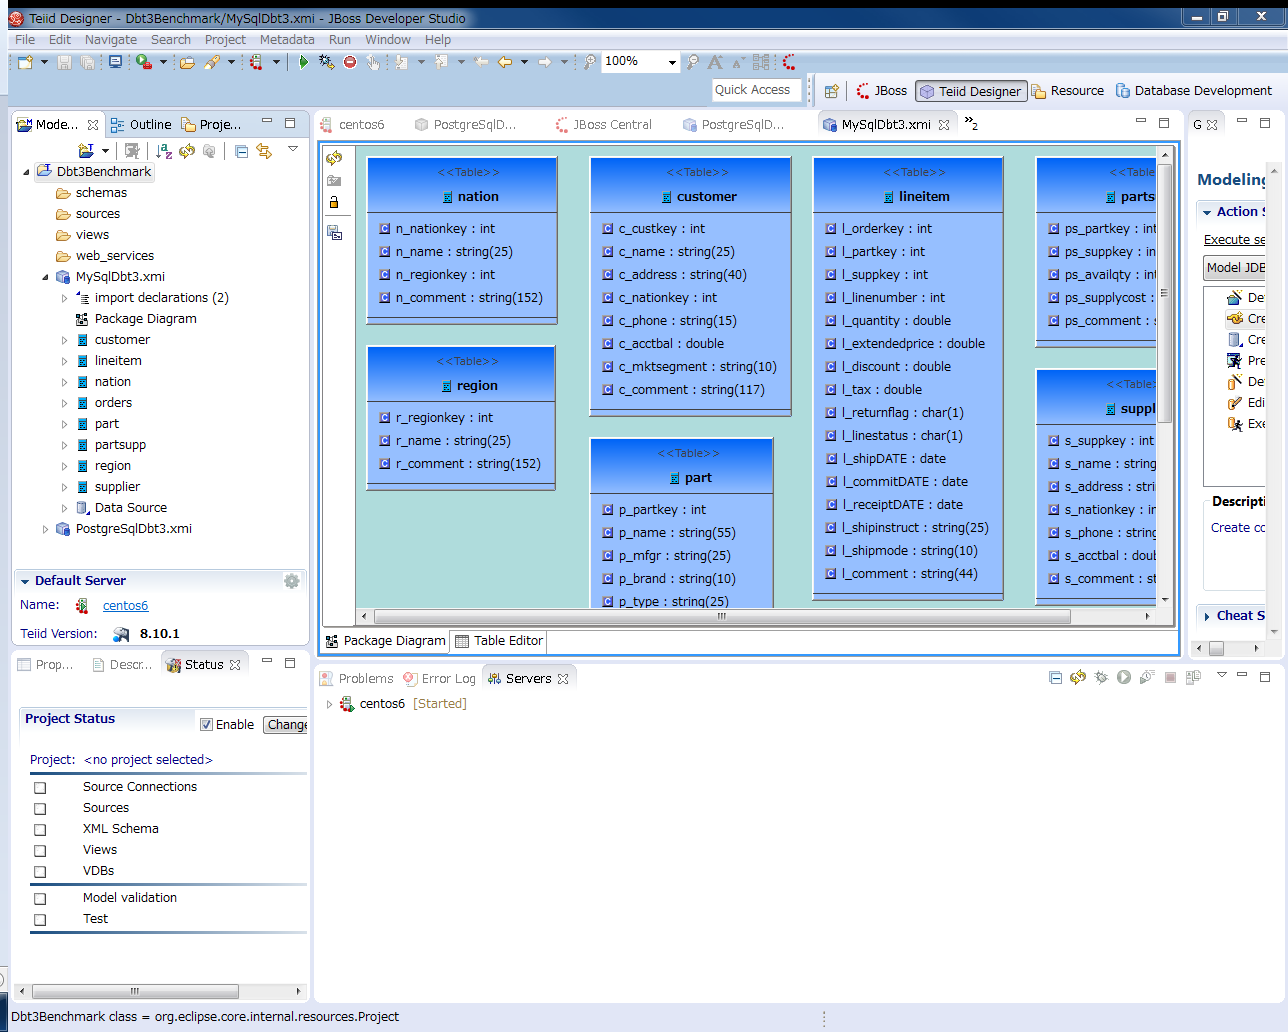Switch to the Teiid Designer perspective
Viewport: 1288px width, 1032px height.
click(x=971, y=91)
